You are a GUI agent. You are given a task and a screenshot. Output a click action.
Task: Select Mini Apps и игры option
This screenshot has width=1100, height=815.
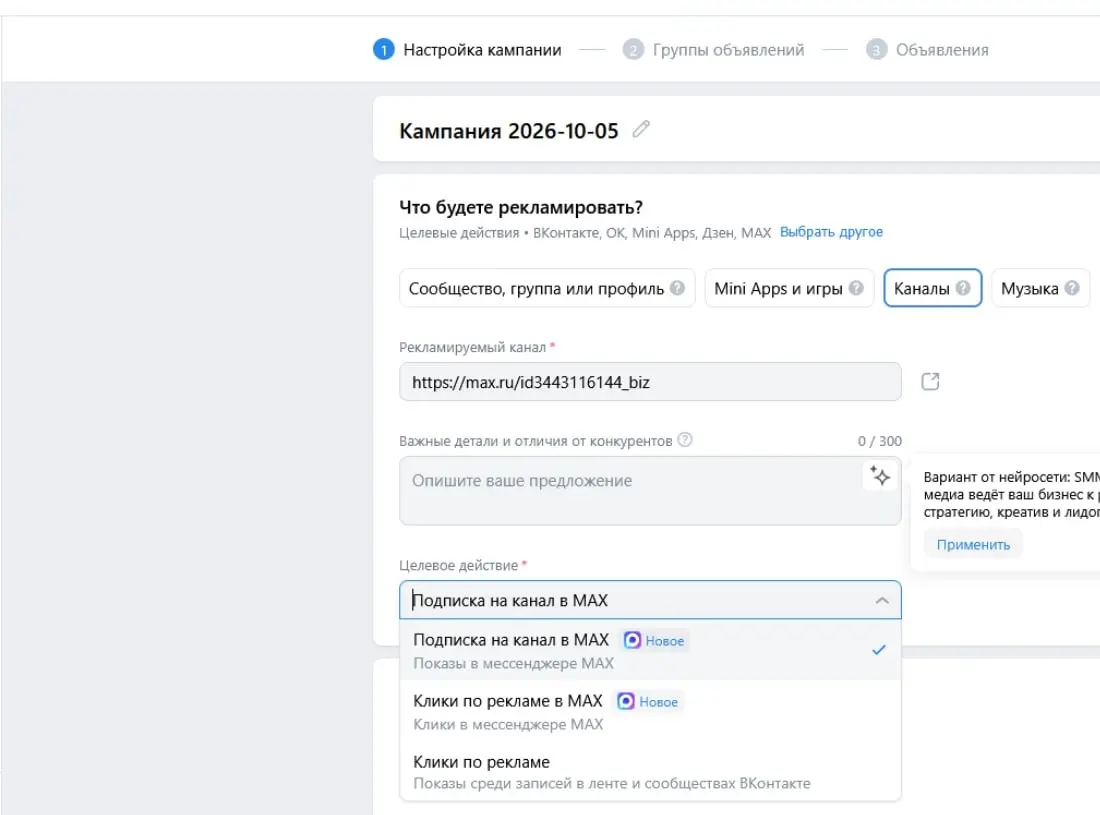click(789, 288)
